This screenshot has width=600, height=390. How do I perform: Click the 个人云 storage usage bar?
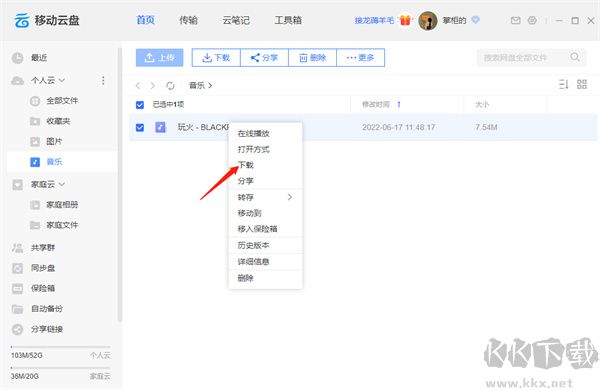61,347
